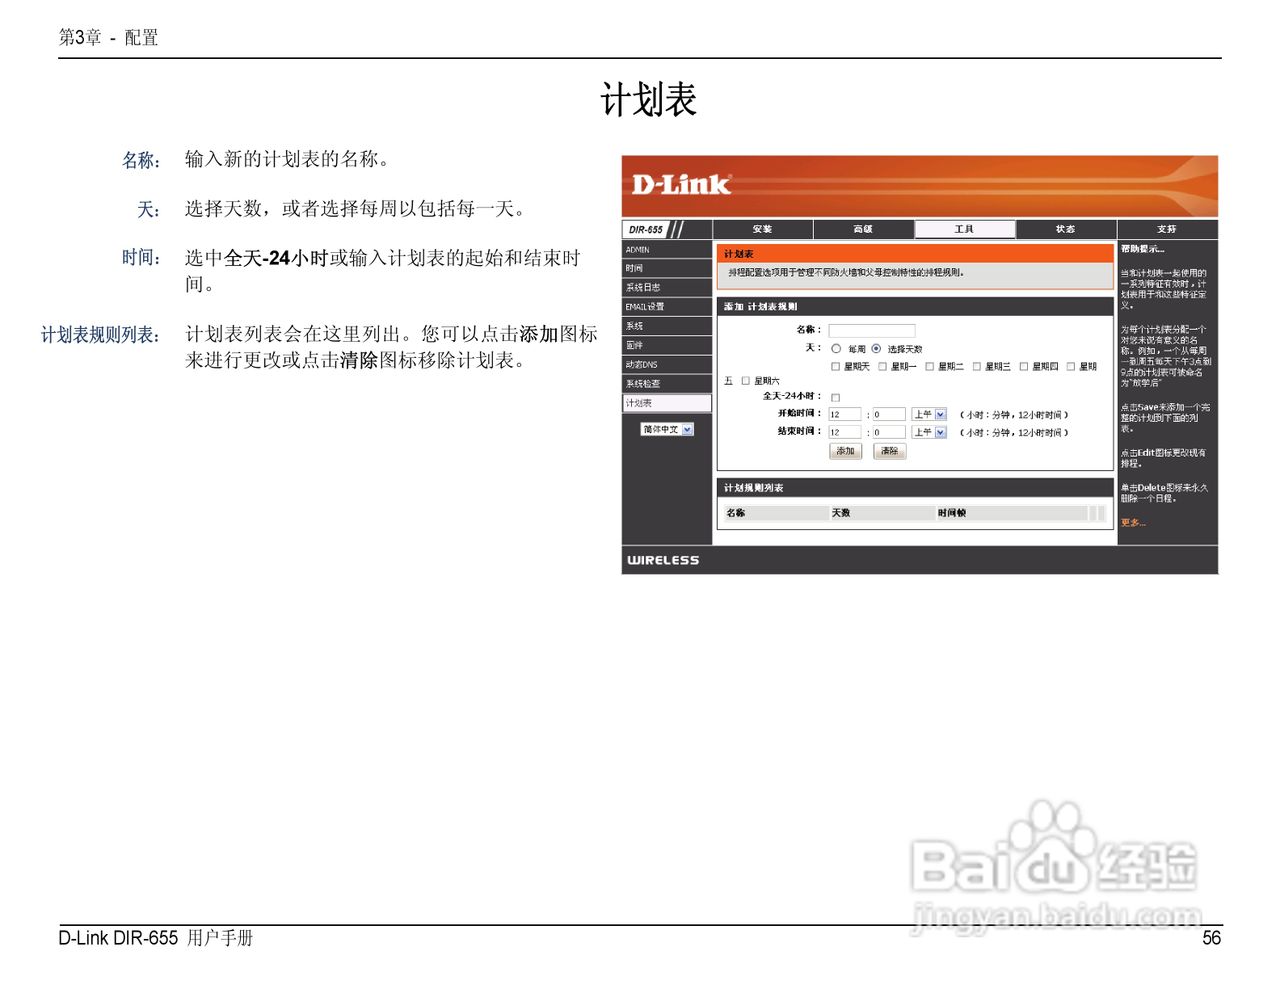Focus the 名称 text input field

872,330
